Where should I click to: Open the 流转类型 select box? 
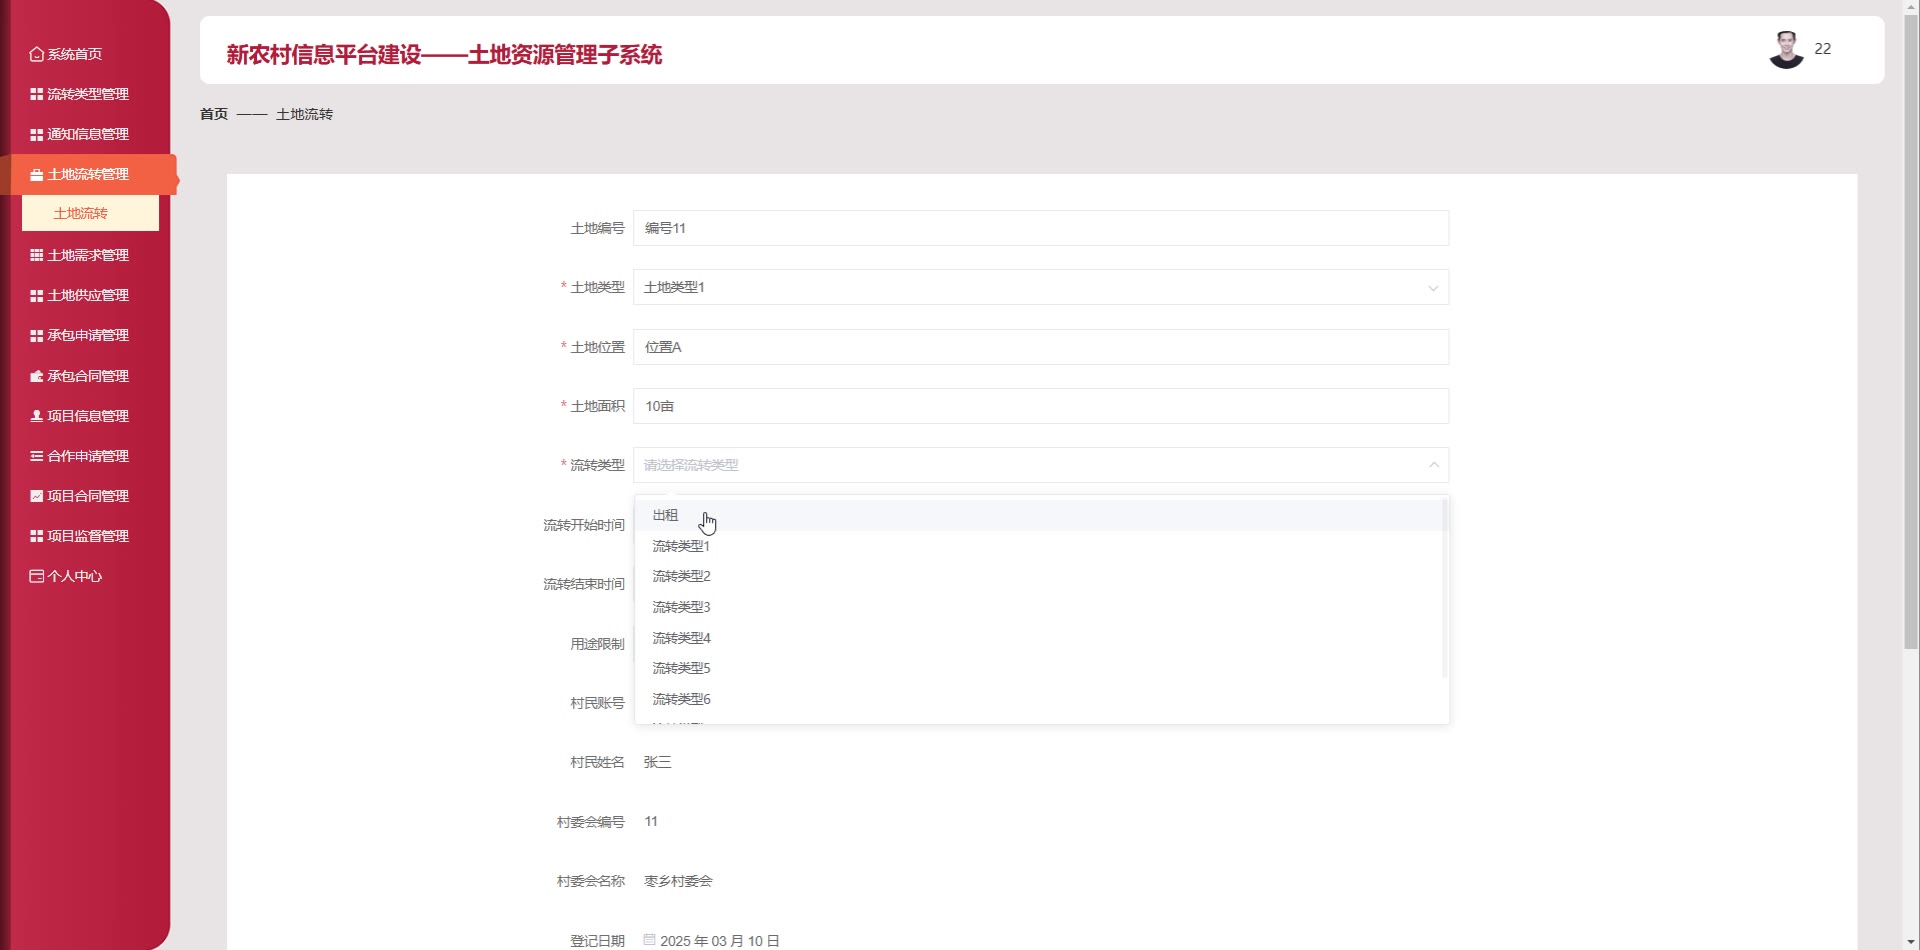pyautogui.click(x=1041, y=465)
